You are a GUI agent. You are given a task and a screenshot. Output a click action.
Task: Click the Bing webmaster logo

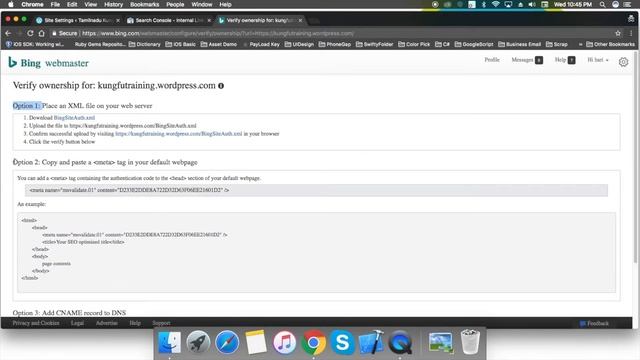pos(48,63)
